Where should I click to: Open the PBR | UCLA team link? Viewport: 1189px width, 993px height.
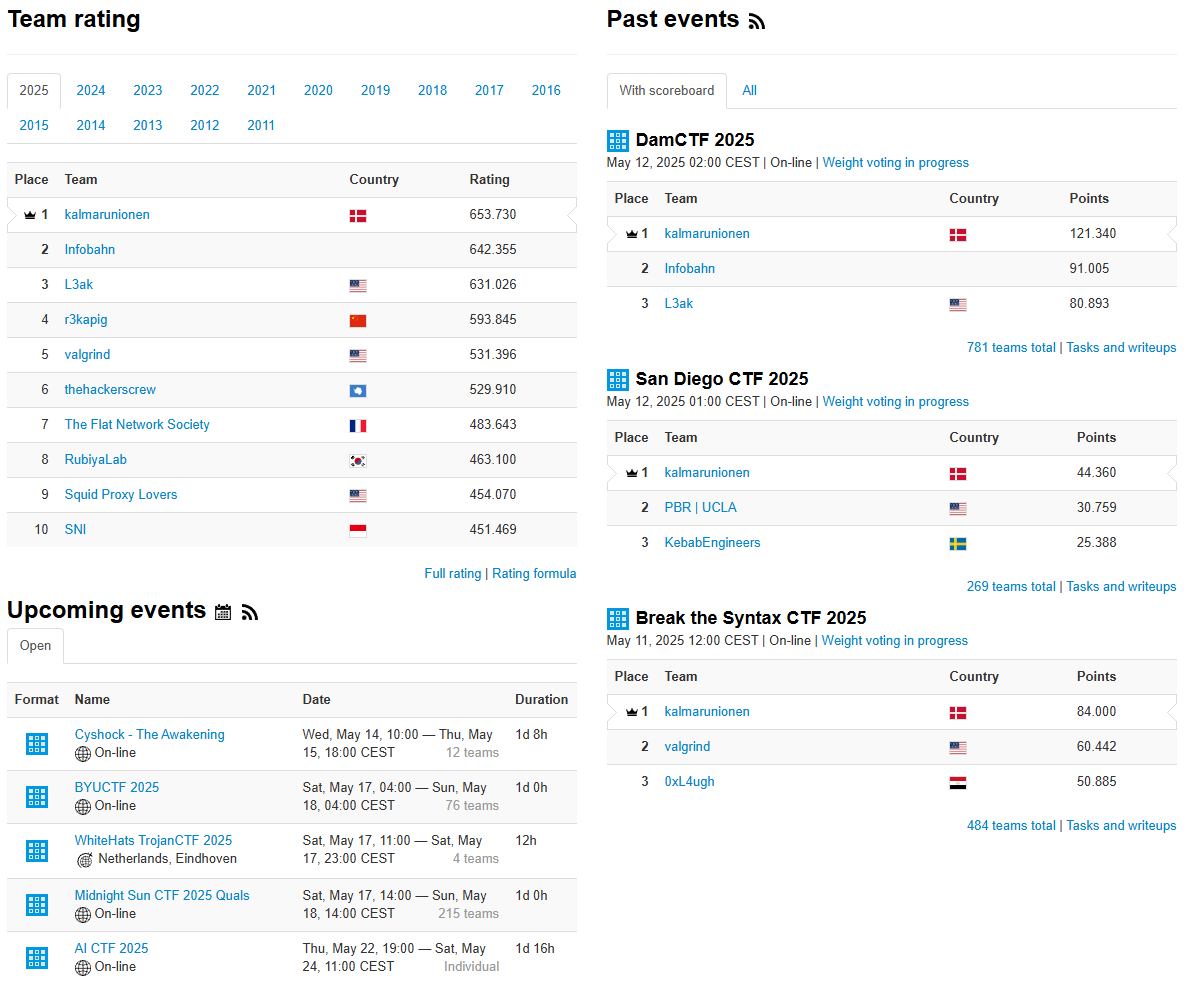(x=701, y=507)
